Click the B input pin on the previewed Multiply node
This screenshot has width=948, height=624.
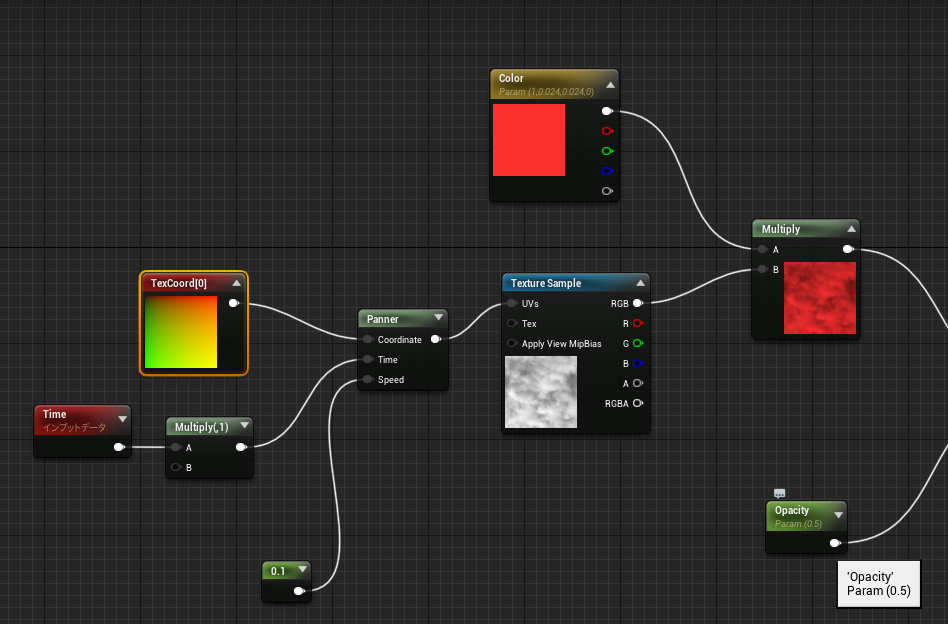click(x=762, y=270)
